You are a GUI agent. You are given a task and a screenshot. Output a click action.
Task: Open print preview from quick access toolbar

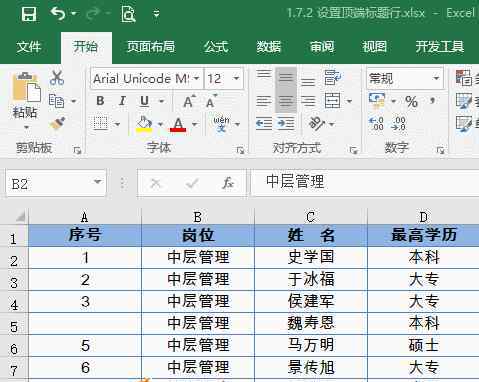pyautogui.click(x=128, y=14)
